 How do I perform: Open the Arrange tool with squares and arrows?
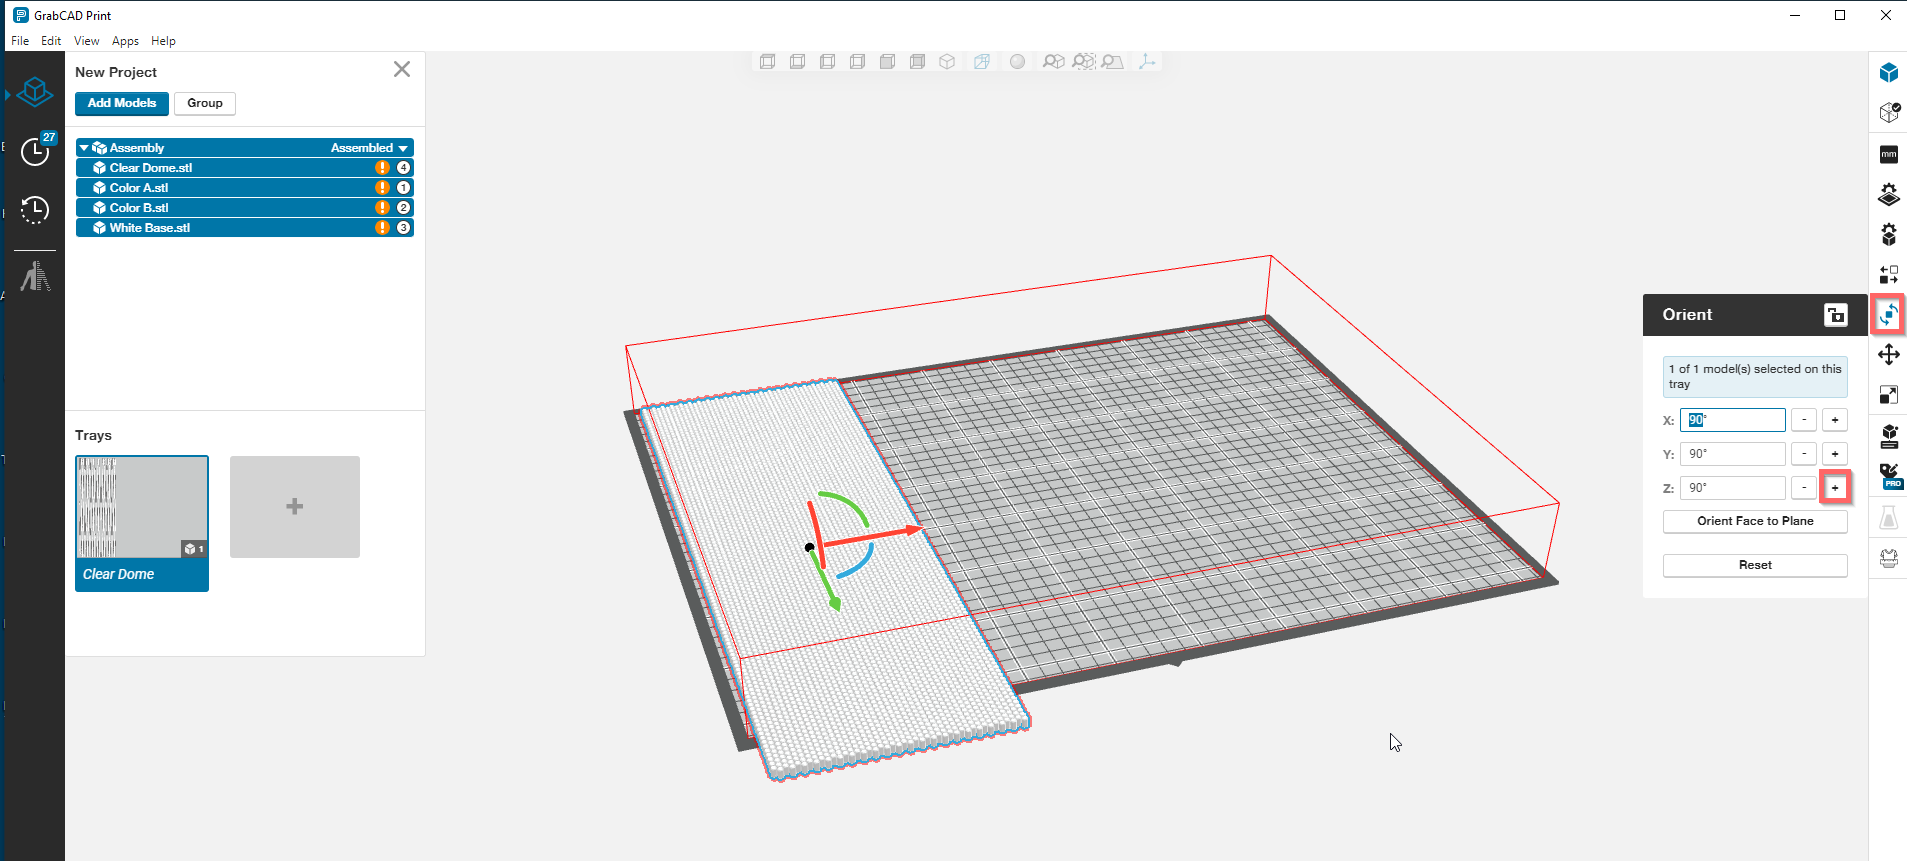1888,274
